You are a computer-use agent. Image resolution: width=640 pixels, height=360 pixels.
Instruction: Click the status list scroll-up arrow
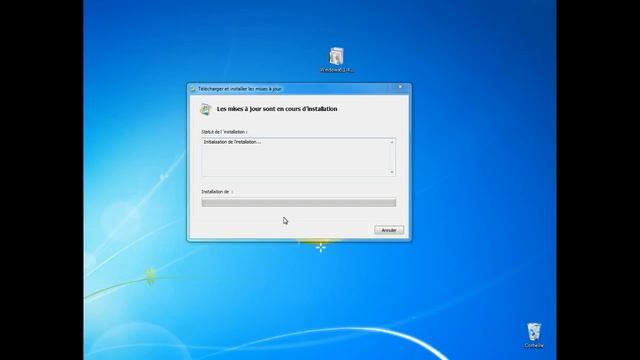391,142
